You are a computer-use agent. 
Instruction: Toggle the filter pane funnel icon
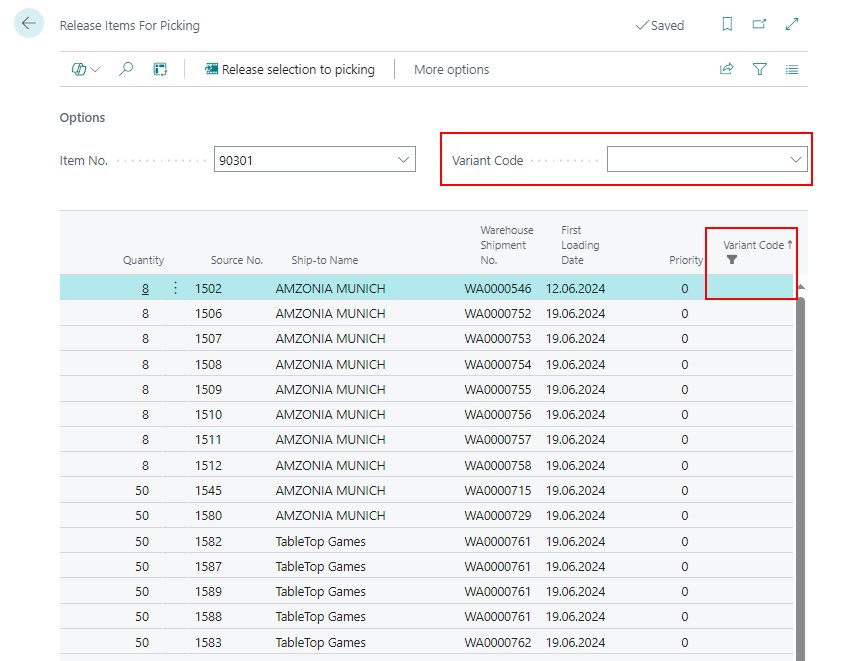tap(760, 69)
